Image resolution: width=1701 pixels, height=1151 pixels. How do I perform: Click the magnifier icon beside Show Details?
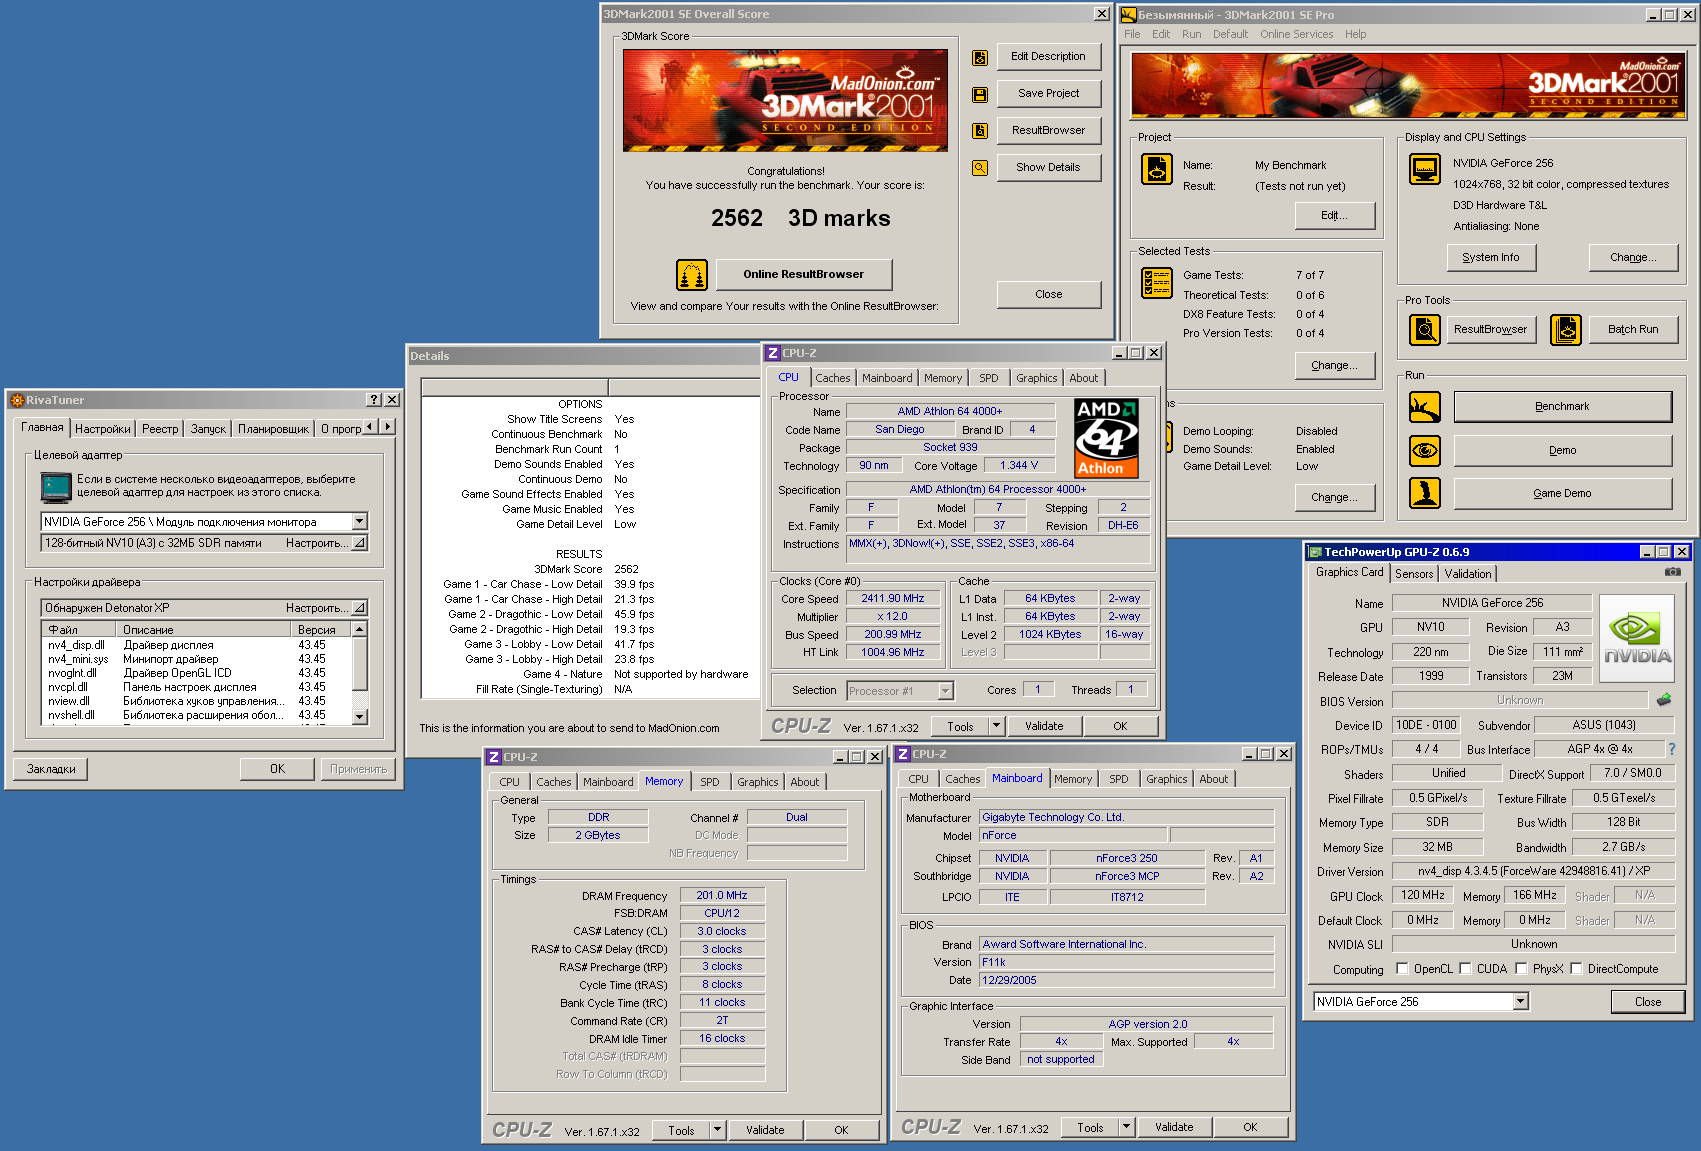tap(980, 168)
